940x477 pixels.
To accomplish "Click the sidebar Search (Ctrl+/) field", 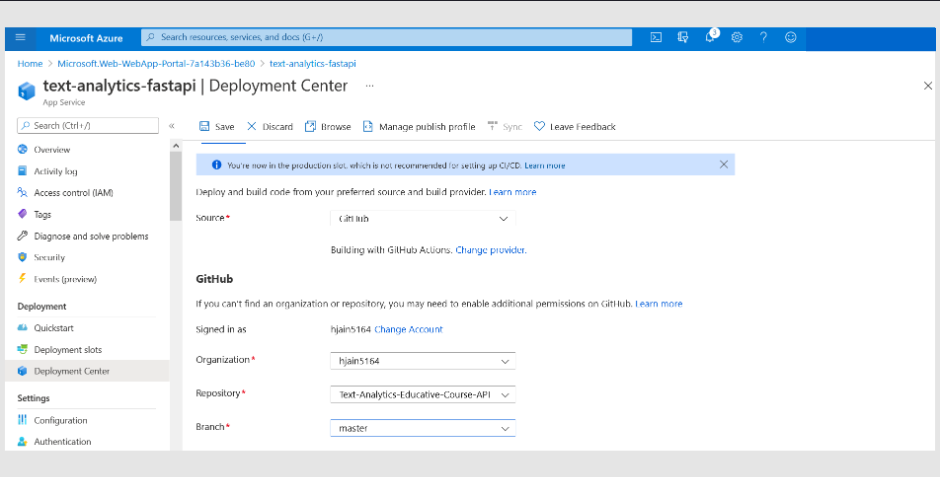I will pos(88,125).
